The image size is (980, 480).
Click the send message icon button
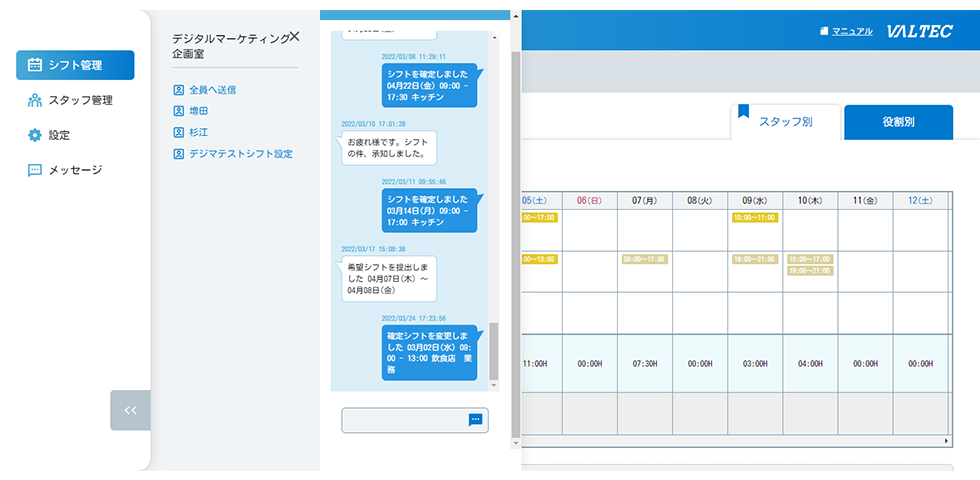coord(475,420)
